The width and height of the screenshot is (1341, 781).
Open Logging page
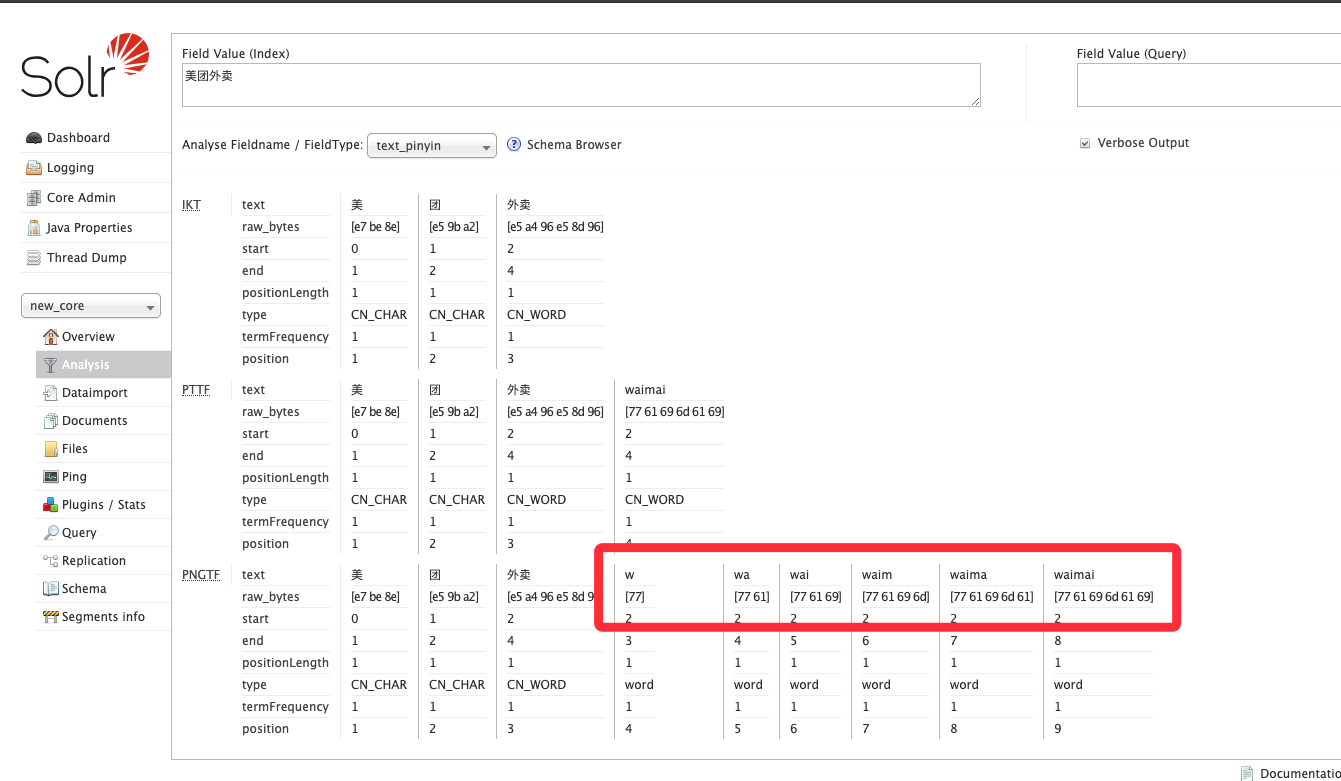70,168
